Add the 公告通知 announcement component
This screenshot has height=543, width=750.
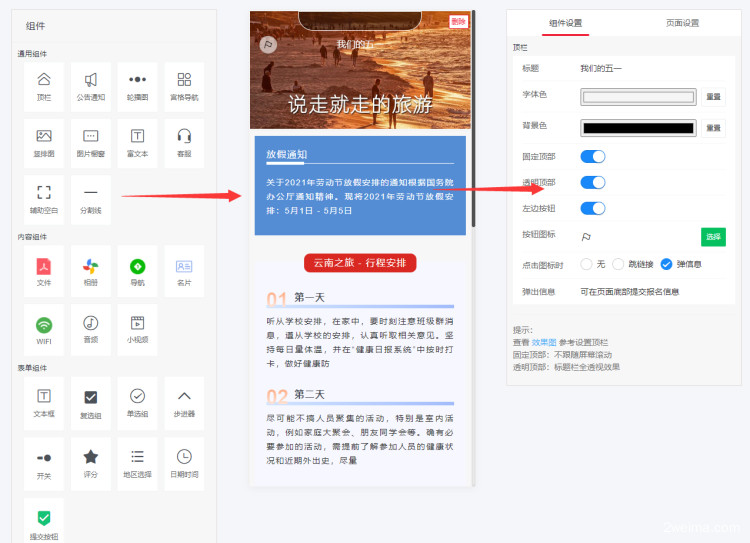(91, 85)
